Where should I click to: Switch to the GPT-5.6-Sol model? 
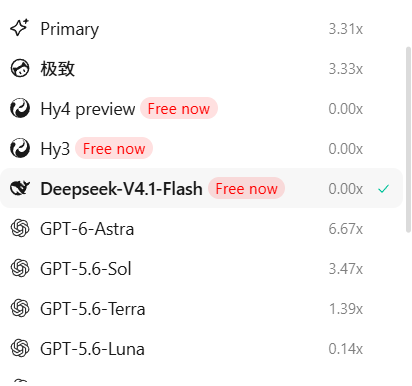click(x=201, y=269)
